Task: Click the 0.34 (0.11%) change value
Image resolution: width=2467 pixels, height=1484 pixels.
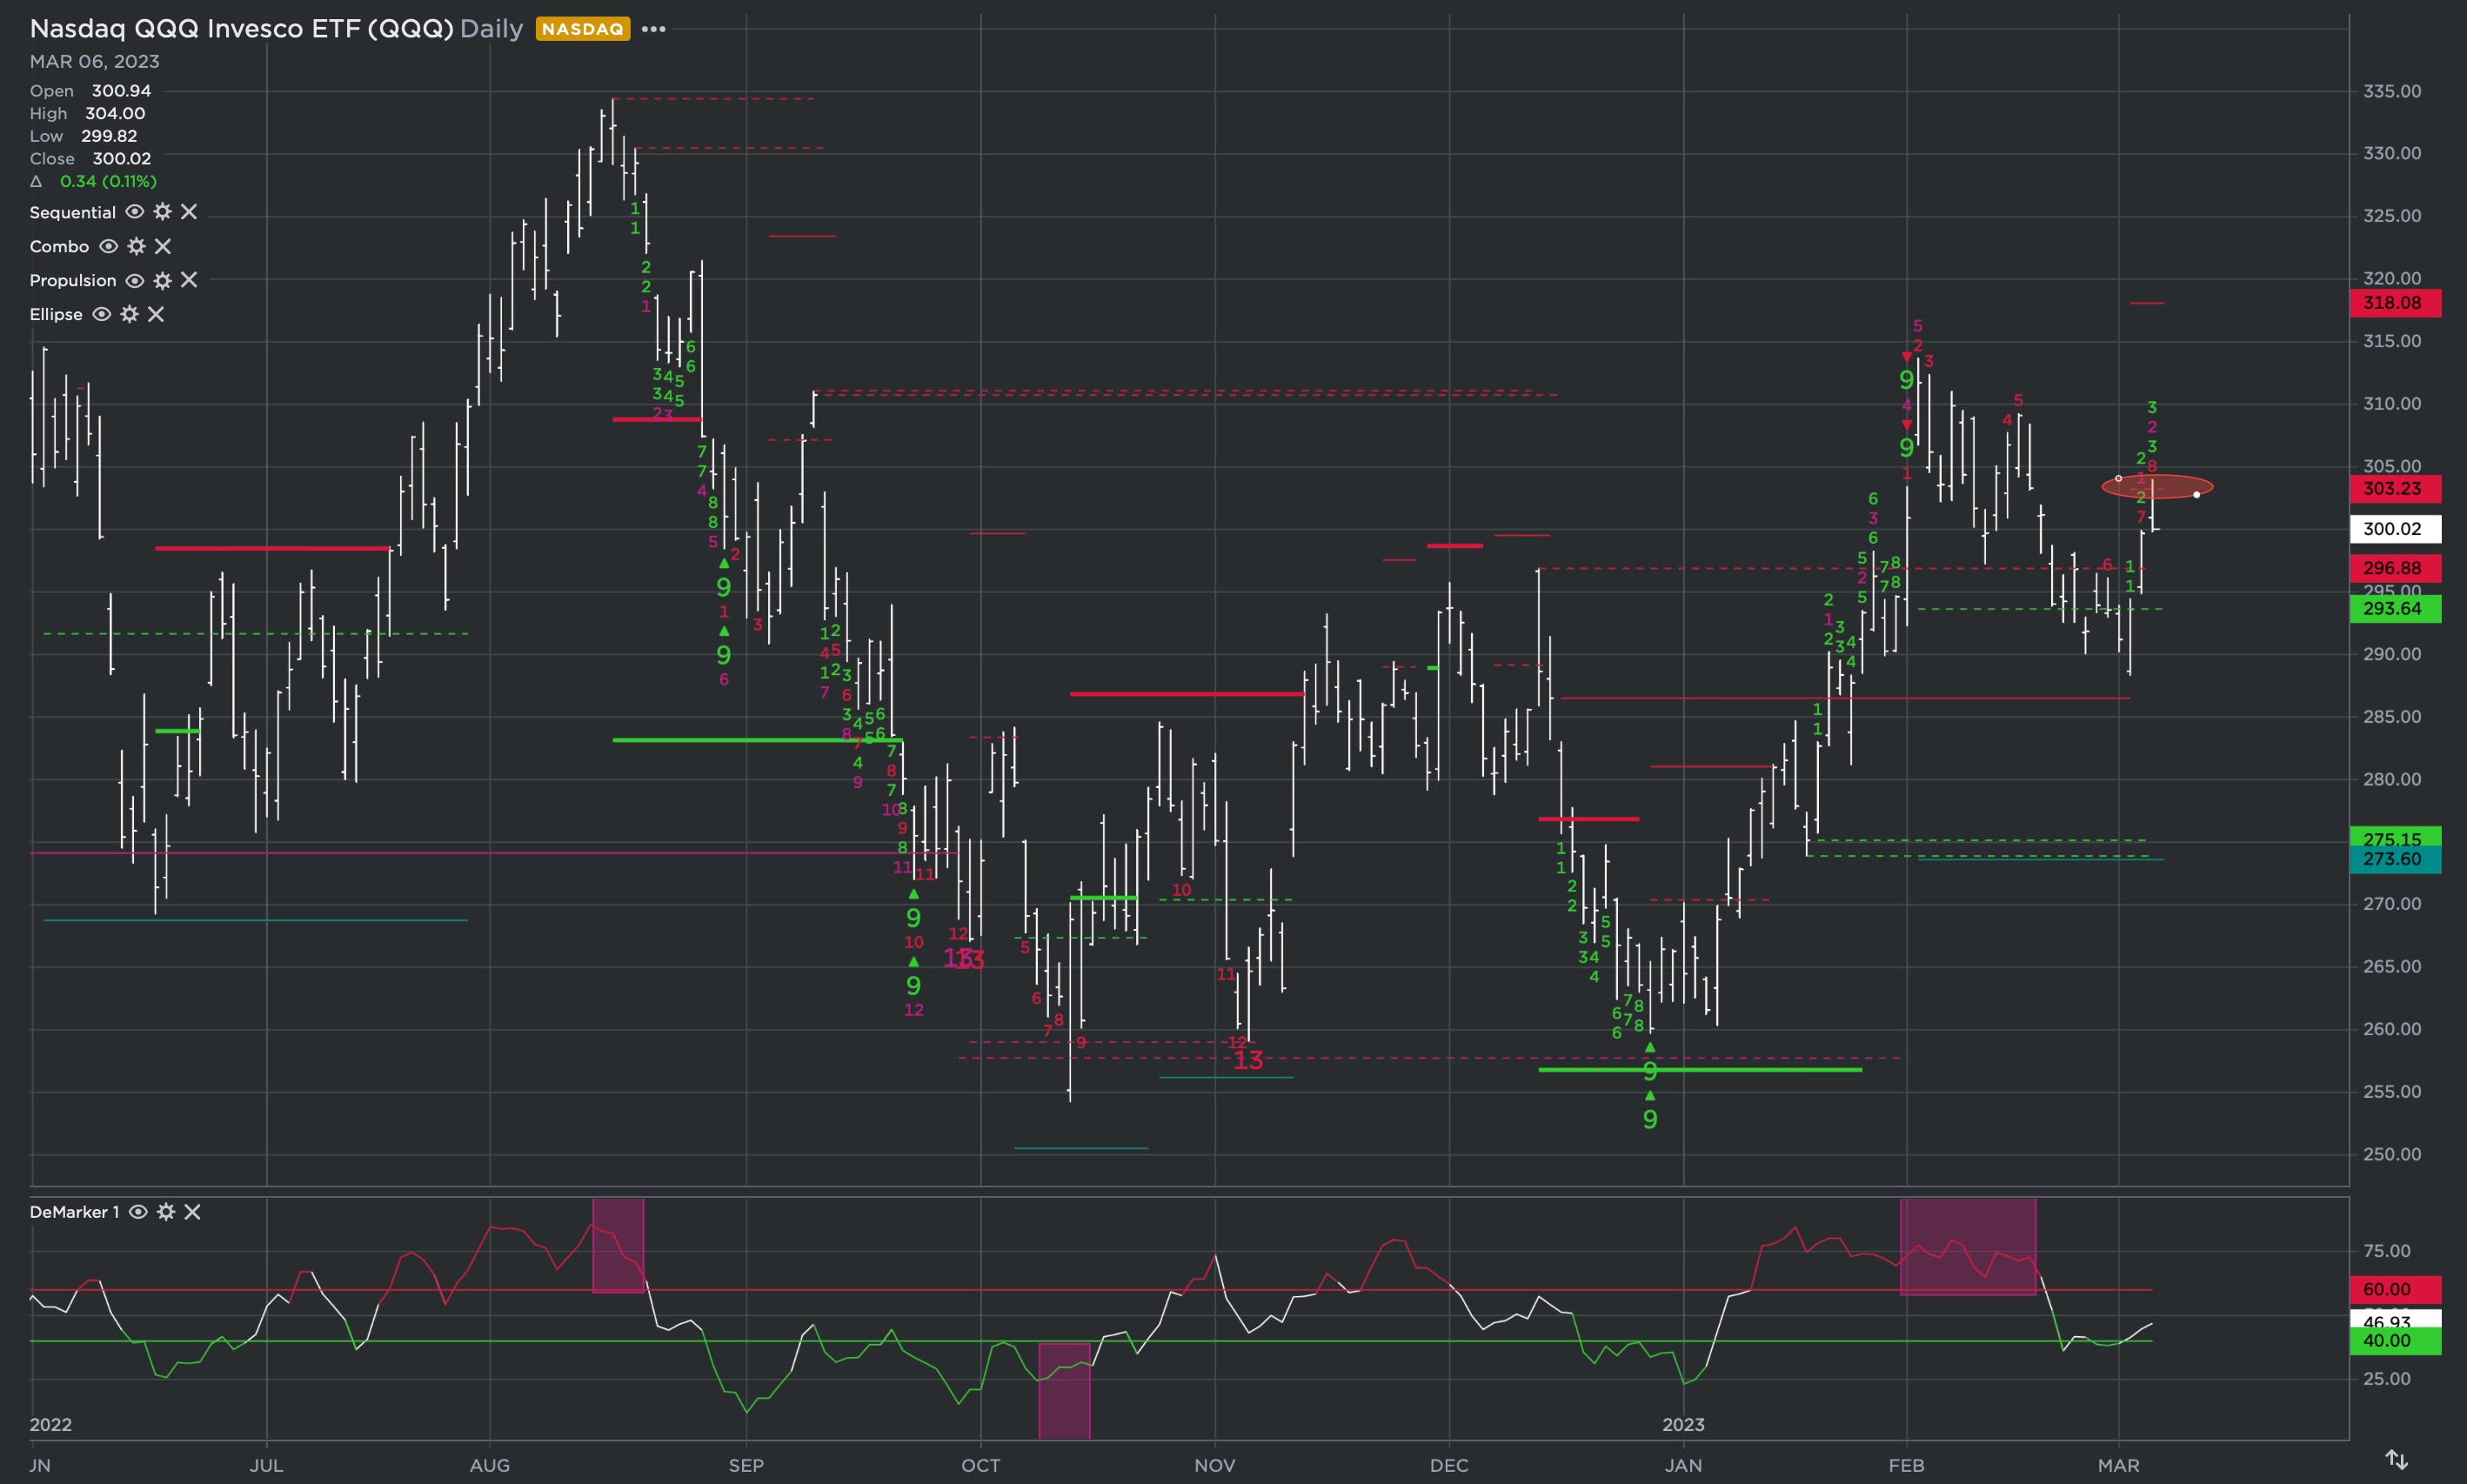Action: (108, 181)
